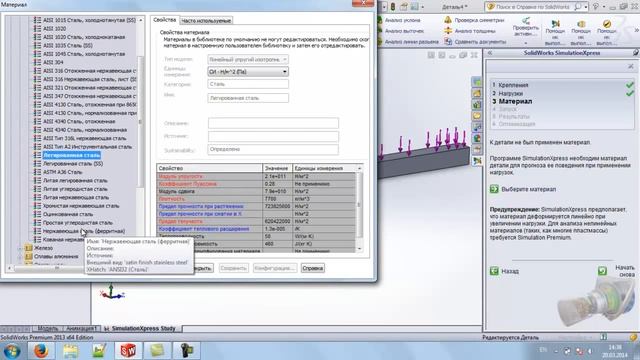This screenshot has width=640, height=360.
Task: Collapse the SimulationXpress task pane arrows
Action: click(x=490, y=53)
